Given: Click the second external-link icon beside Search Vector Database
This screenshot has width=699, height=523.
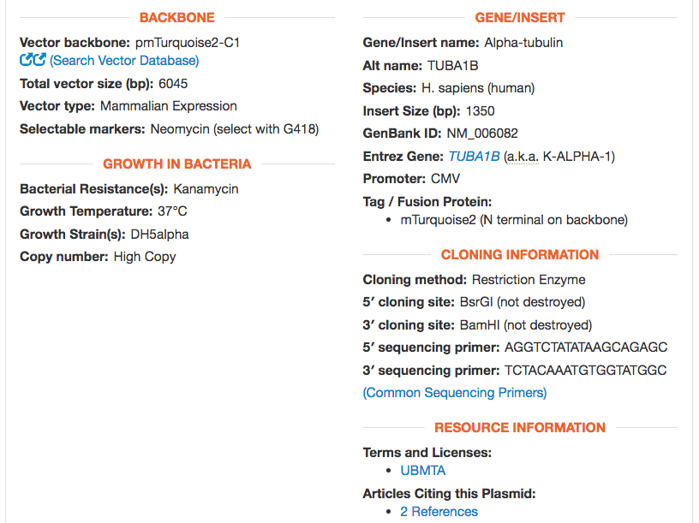Looking at the screenshot, I should pos(40,60).
